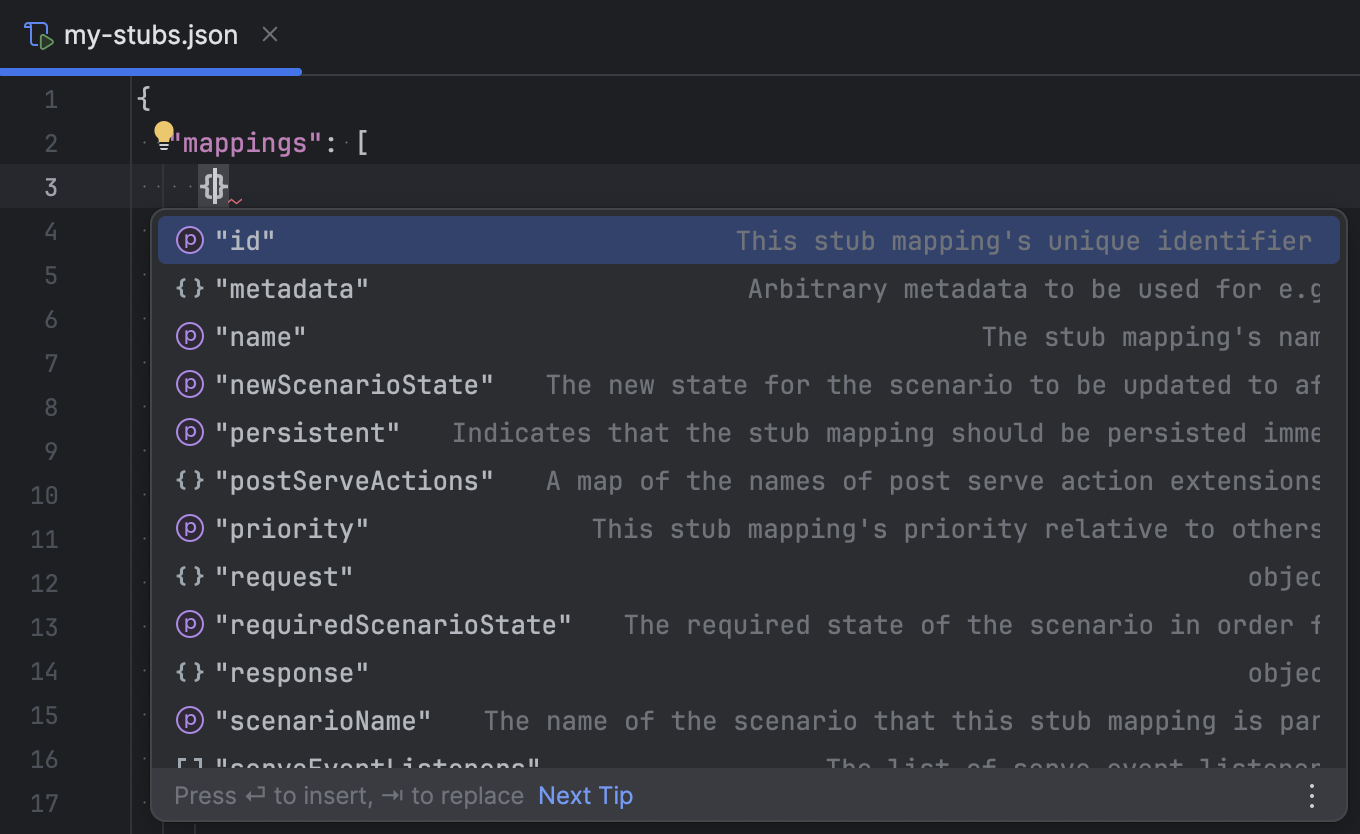The height and width of the screenshot is (834, 1360).
Task: Click the blue progress bar under the tab
Action: click(150, 71)
